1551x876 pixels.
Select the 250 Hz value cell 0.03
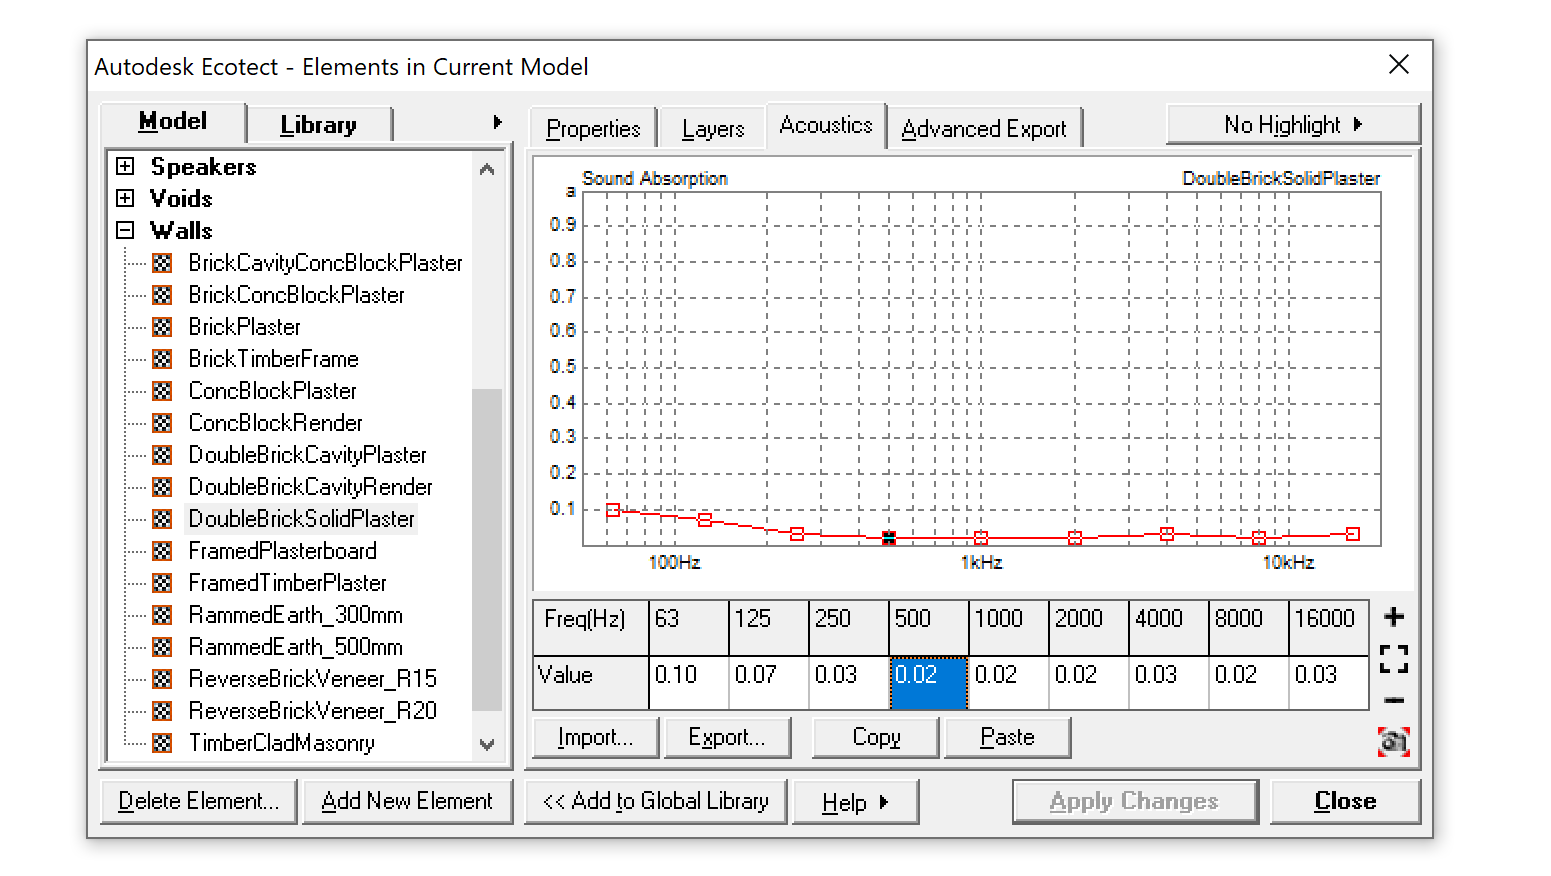tap(849, 682)
